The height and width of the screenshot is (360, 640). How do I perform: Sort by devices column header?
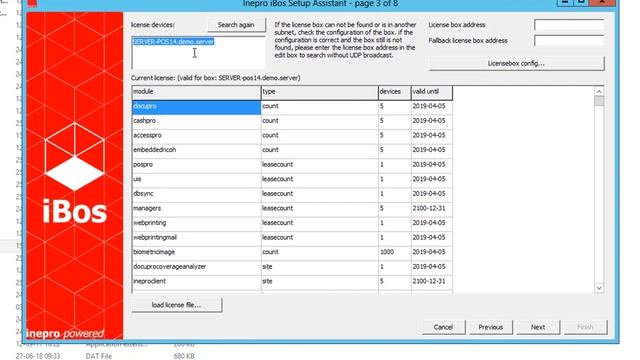pos(395,93)
